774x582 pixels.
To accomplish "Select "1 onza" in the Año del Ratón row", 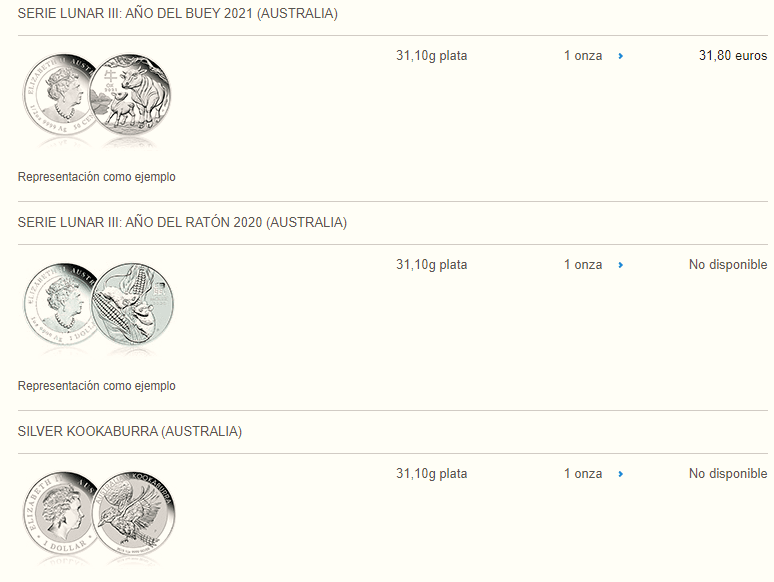I will coord(583,265).
